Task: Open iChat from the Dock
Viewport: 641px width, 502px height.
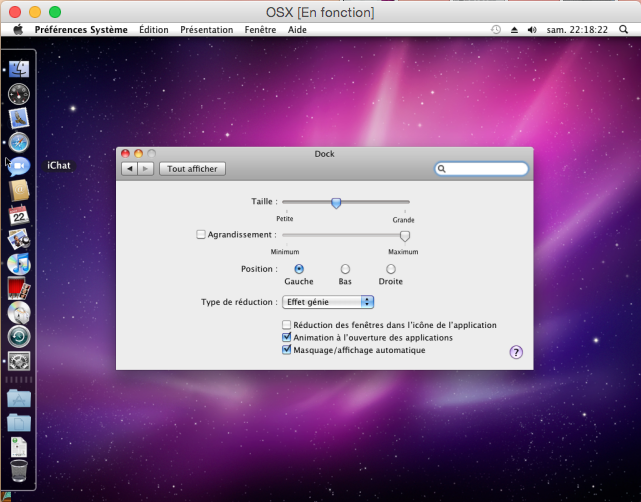Action: pos(19,166)
